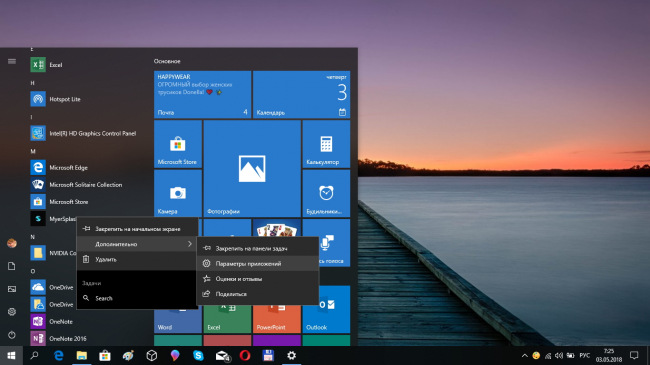Screen dimensions: 650x365
Task: Open Settings gear in Start sidebar
Action: point(12,311)
